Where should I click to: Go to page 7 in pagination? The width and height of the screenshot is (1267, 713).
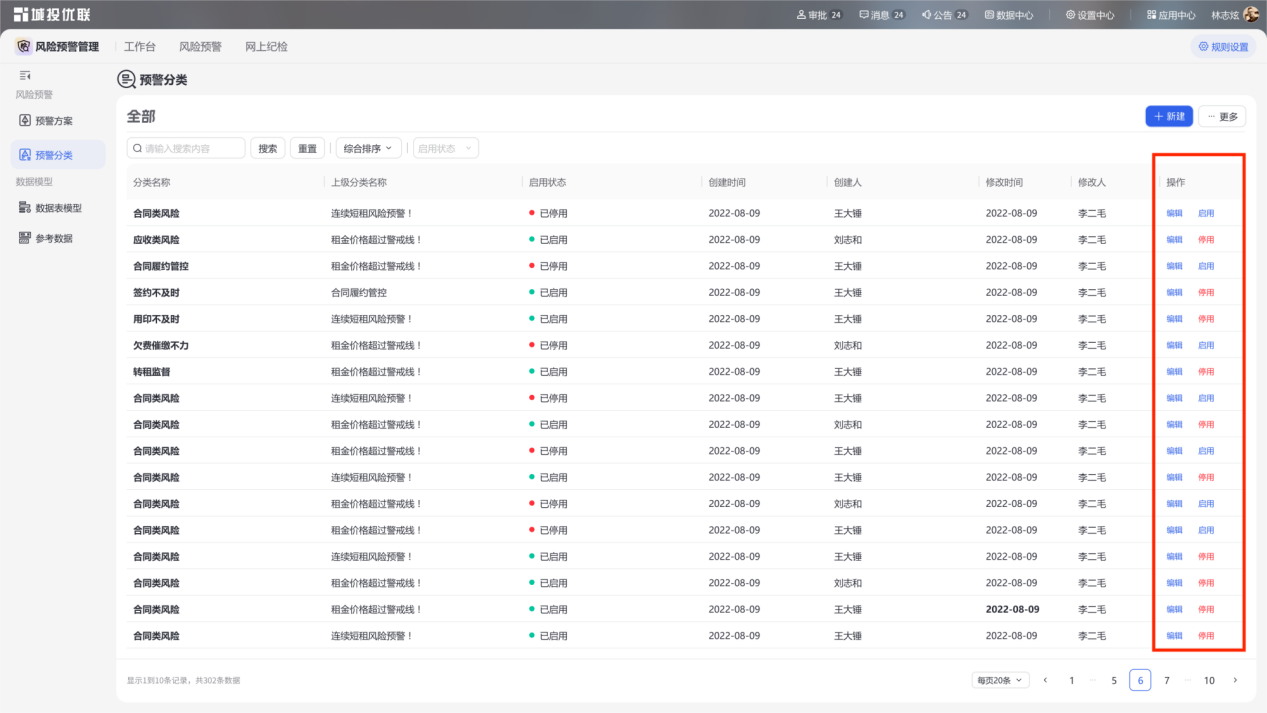[1166, 680]
